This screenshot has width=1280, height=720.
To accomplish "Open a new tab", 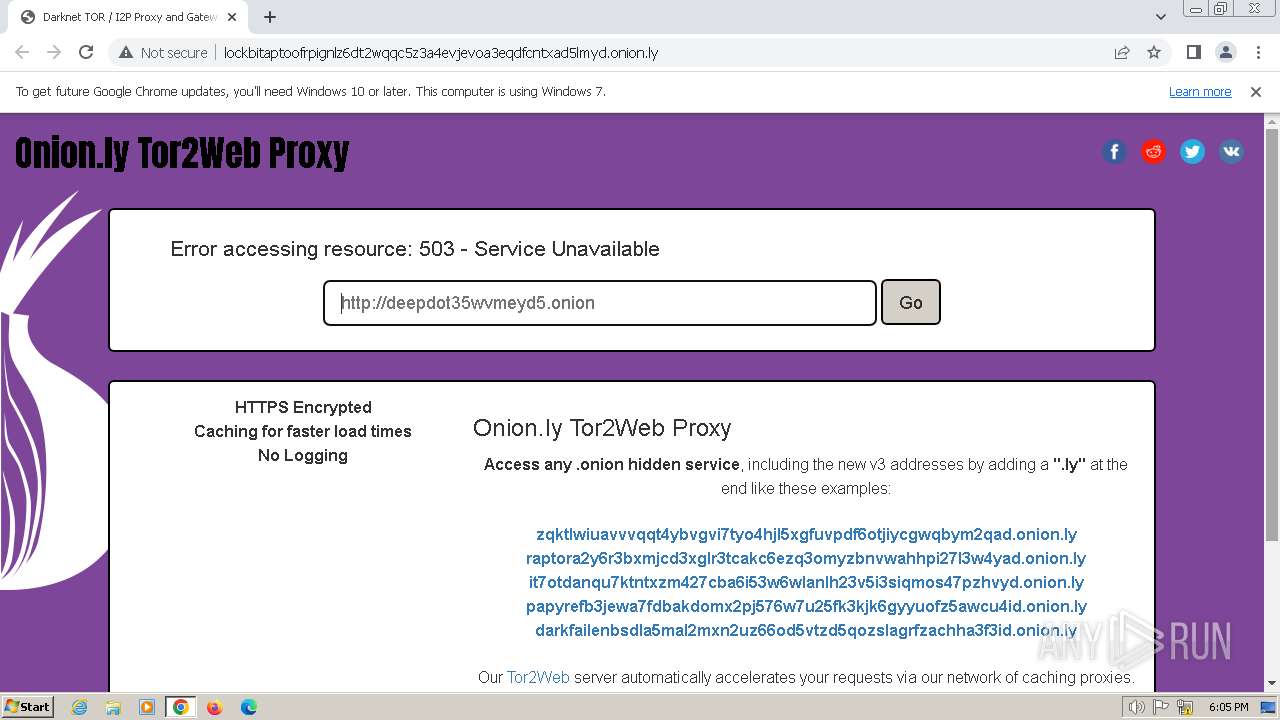I will 270,17.
